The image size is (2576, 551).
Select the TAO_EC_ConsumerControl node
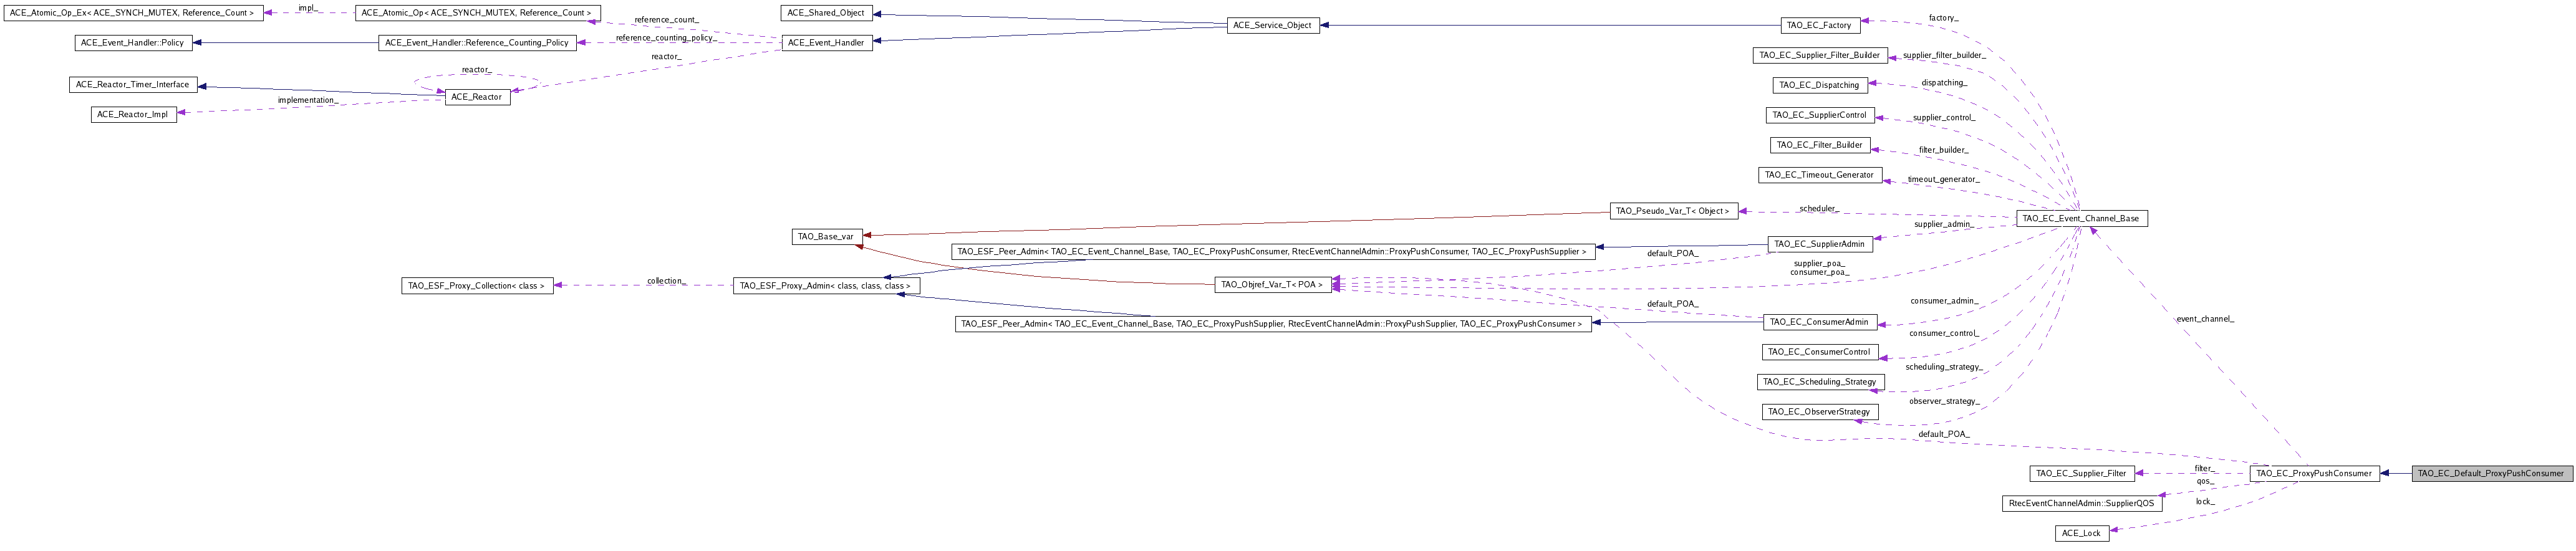click(x=1818, y=352)
